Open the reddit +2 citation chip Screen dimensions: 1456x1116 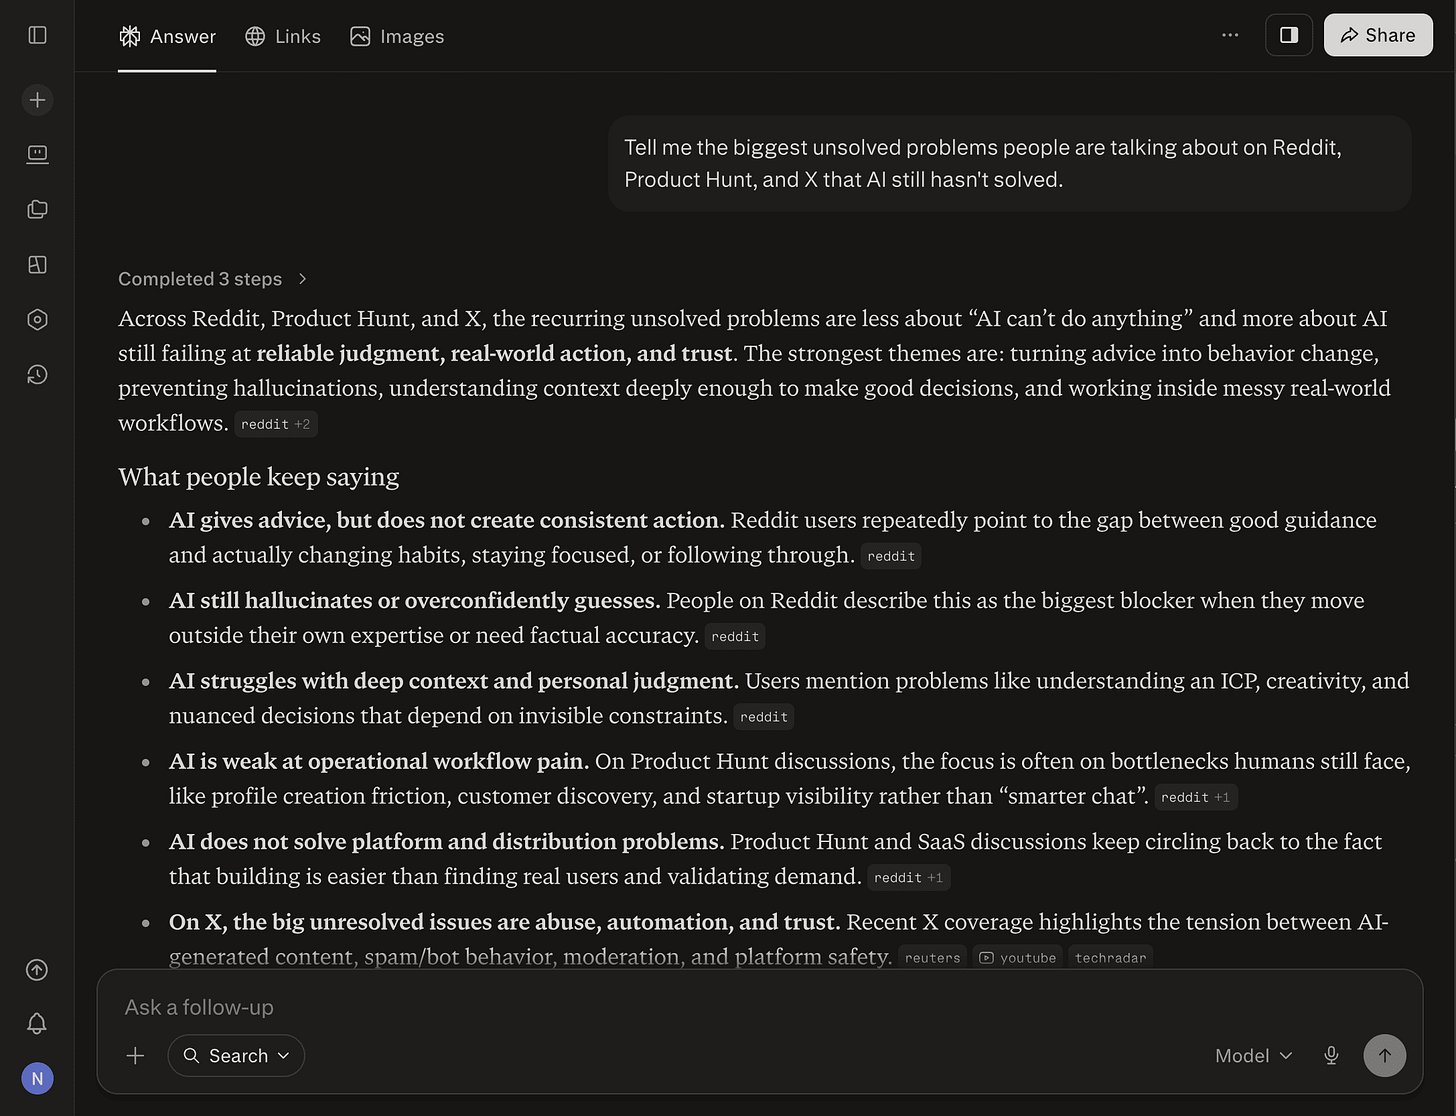click(276, 424)
